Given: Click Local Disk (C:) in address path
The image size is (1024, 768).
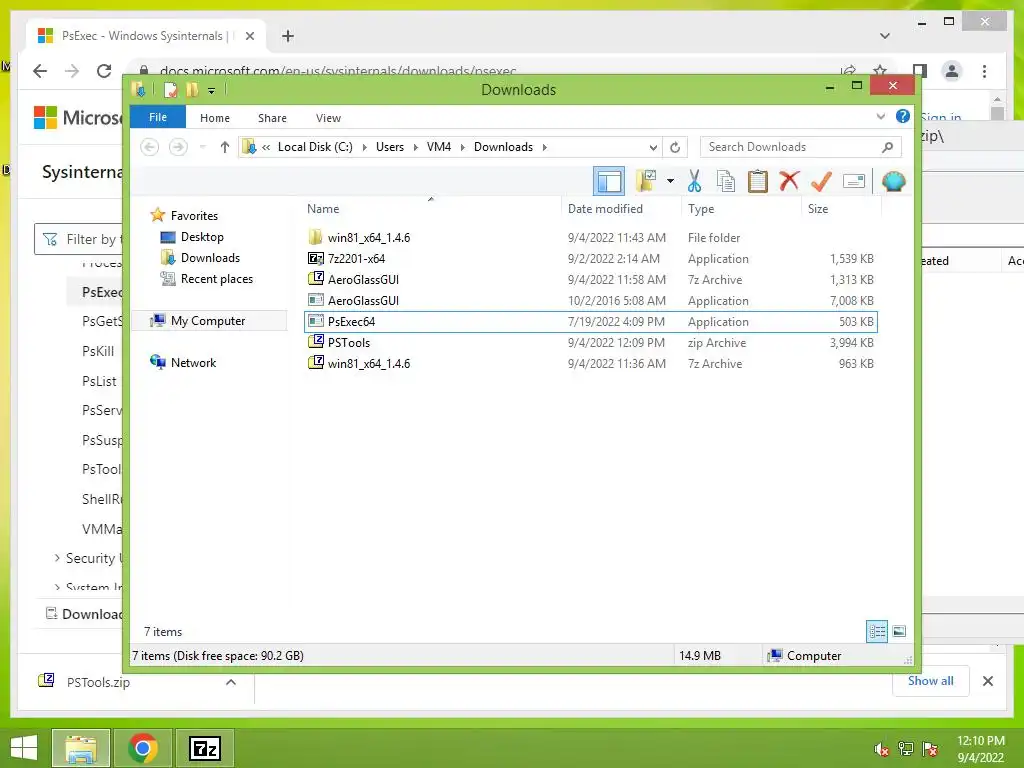Looking at the screenshot, I should 315,147.
